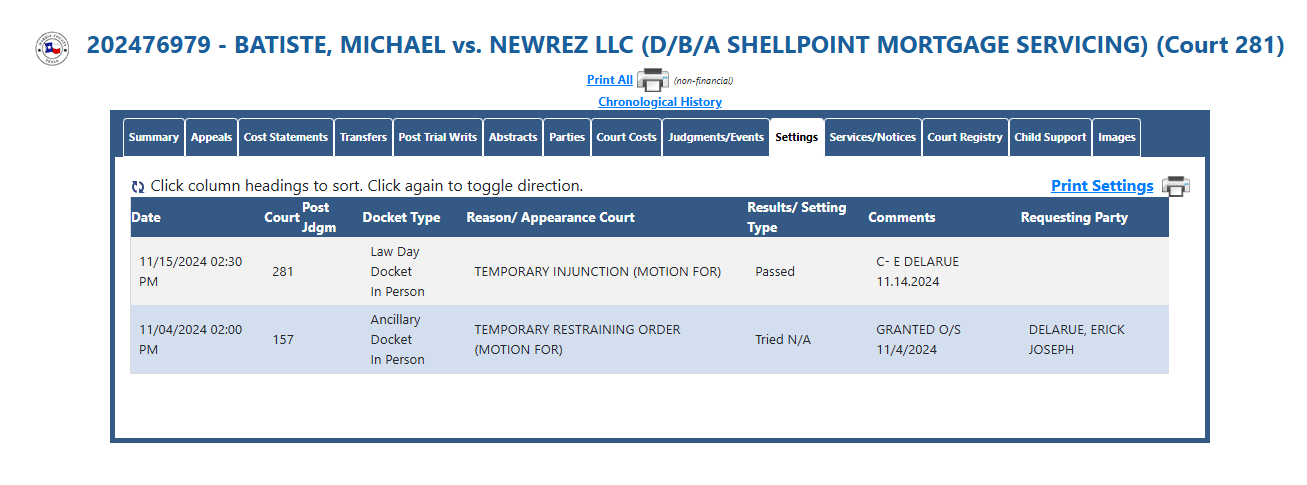This screenshot has width=1307, height=485.
Task: Open the Court Registry tab
Action: pyautogui.click(x=965, y=137)
